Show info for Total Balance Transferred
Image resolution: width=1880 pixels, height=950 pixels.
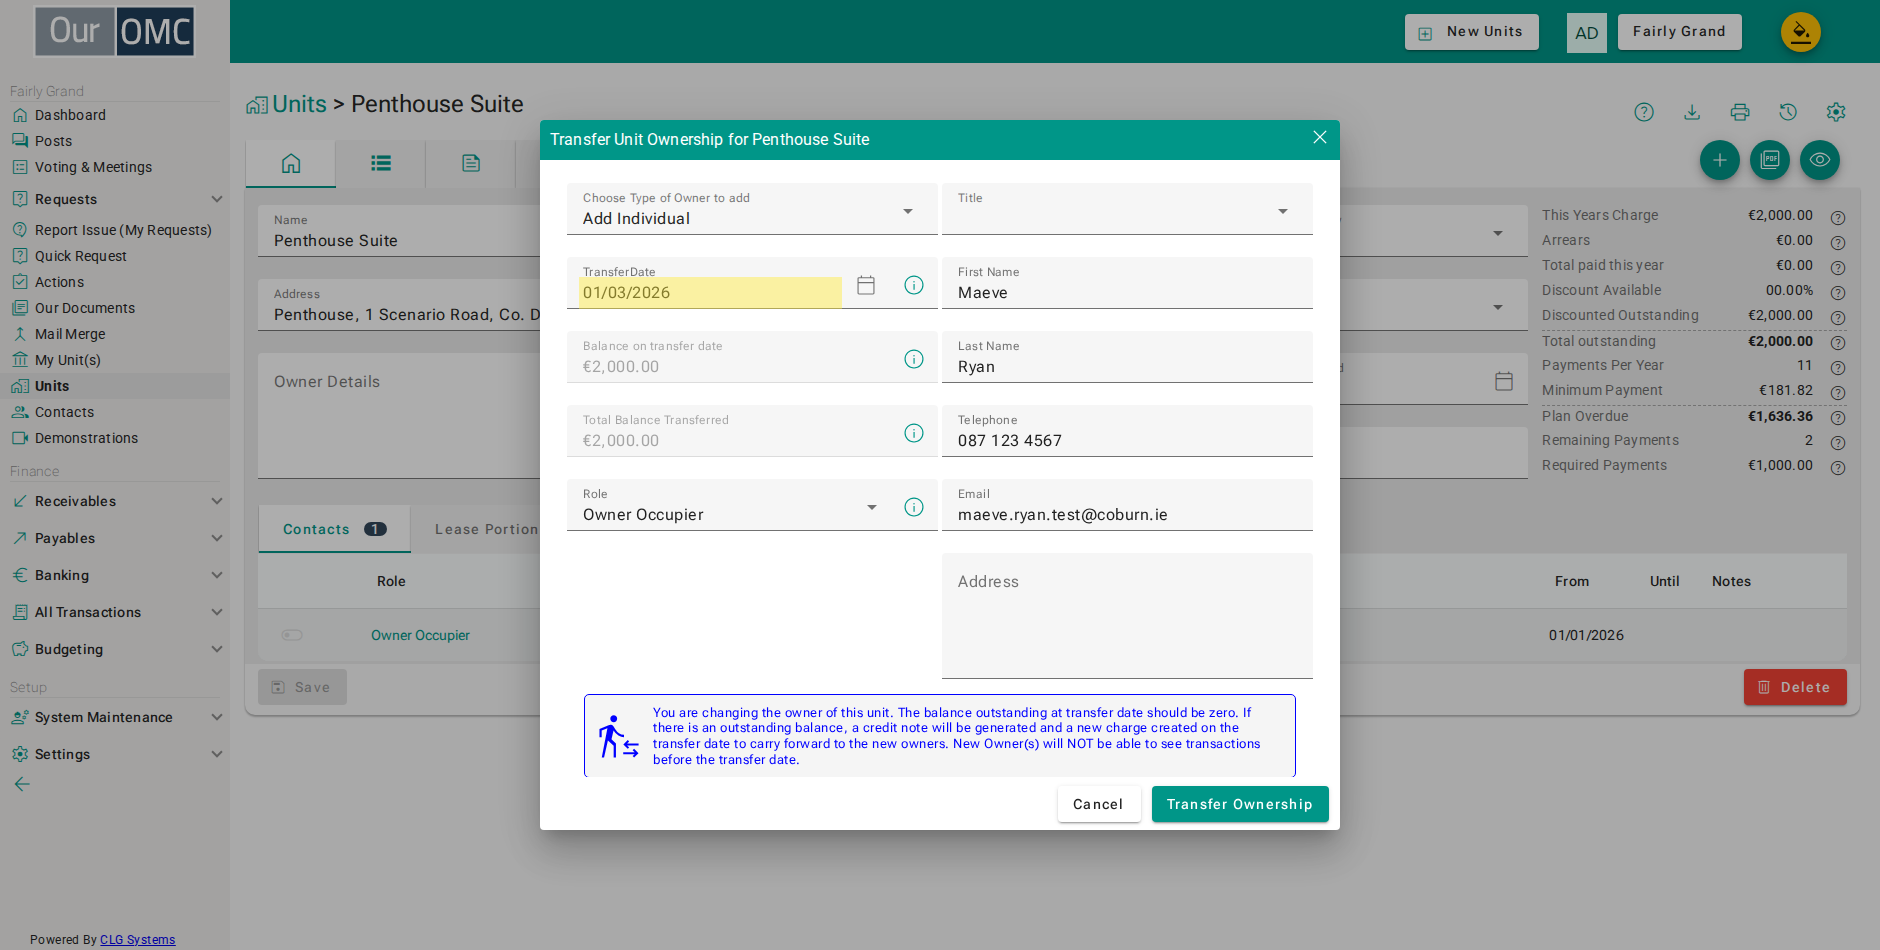914,433
